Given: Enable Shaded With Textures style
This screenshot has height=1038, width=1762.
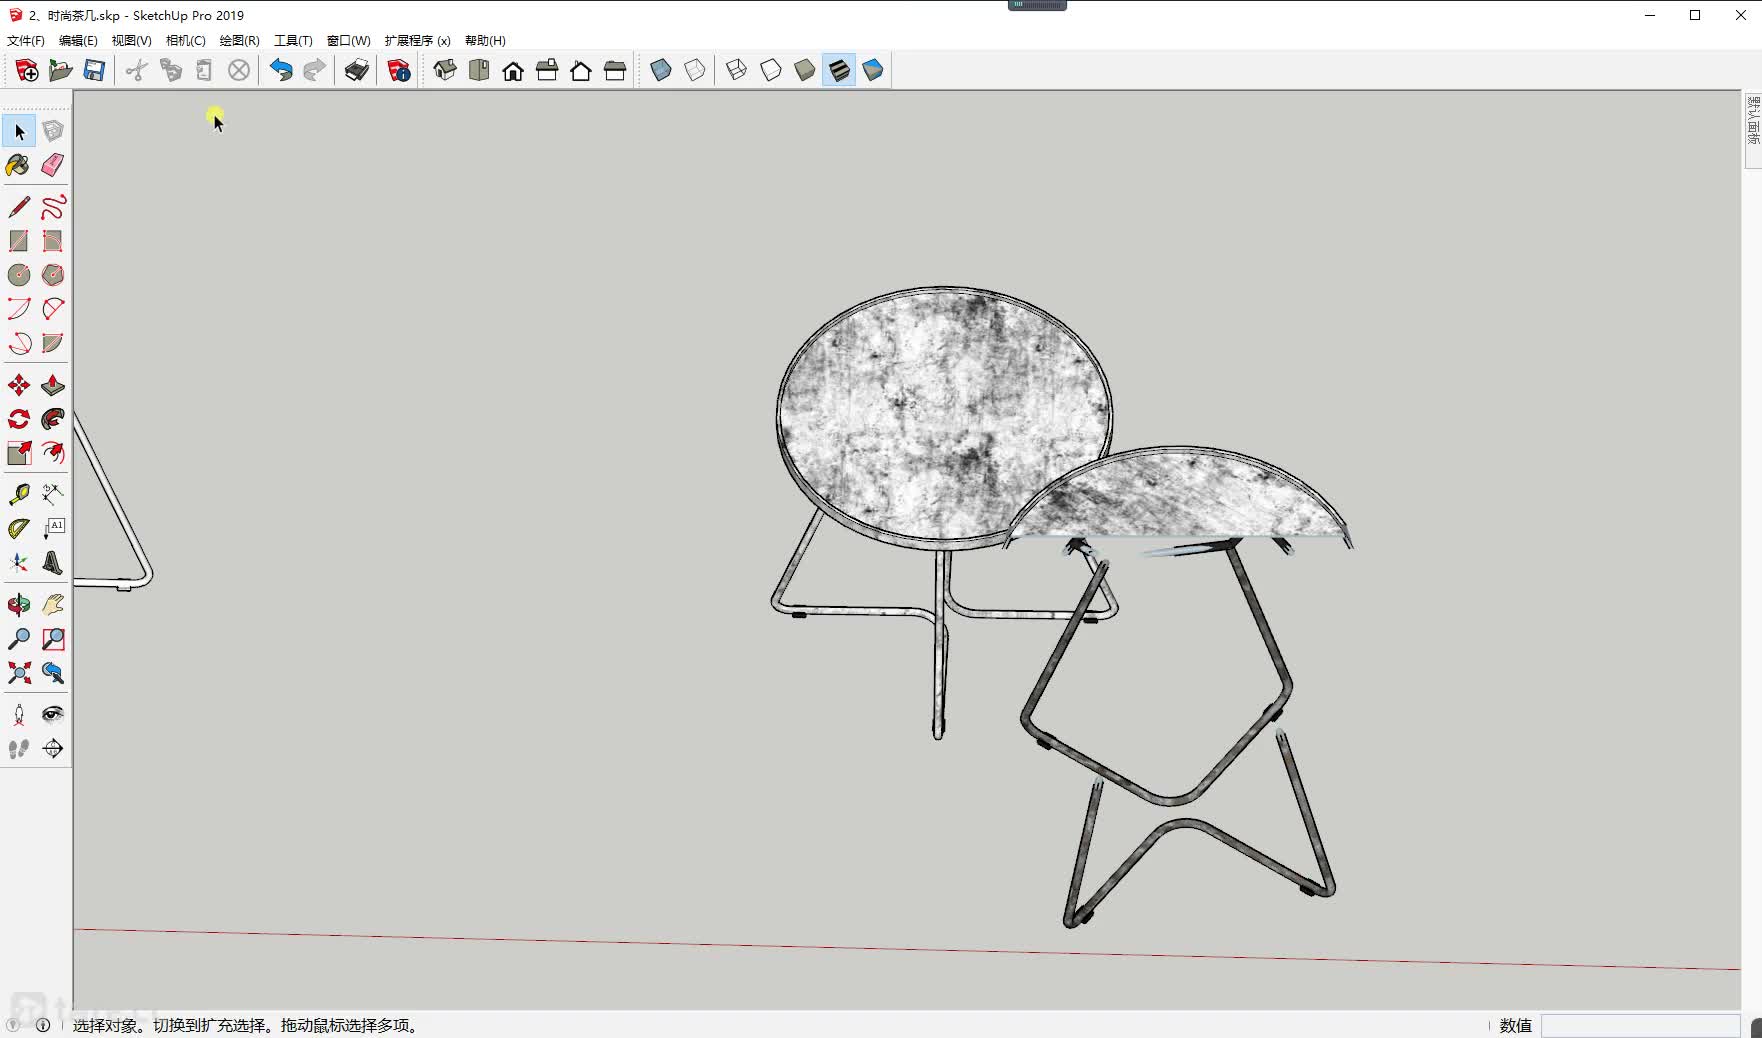Looking at the screenshot, I should (839, 70).
